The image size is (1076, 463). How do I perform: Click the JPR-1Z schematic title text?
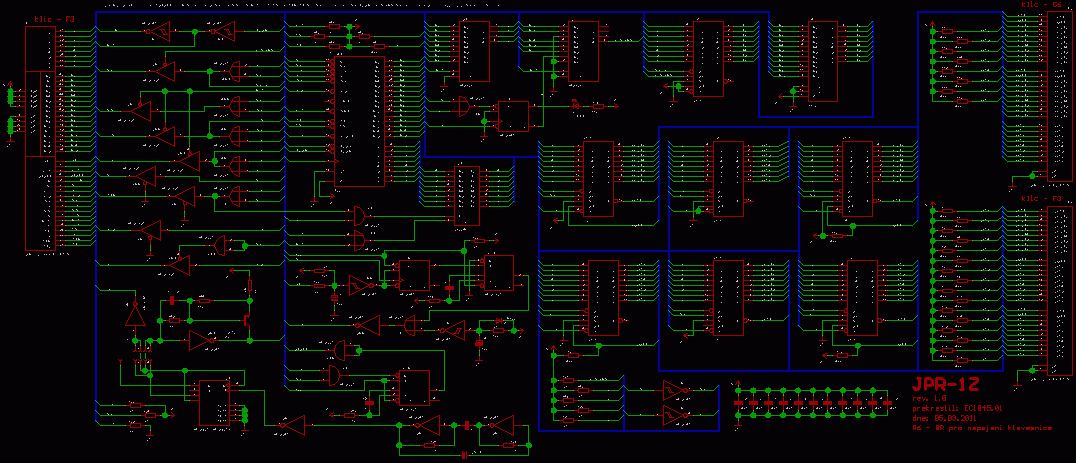pyautogui.click(x=945, y=384)
